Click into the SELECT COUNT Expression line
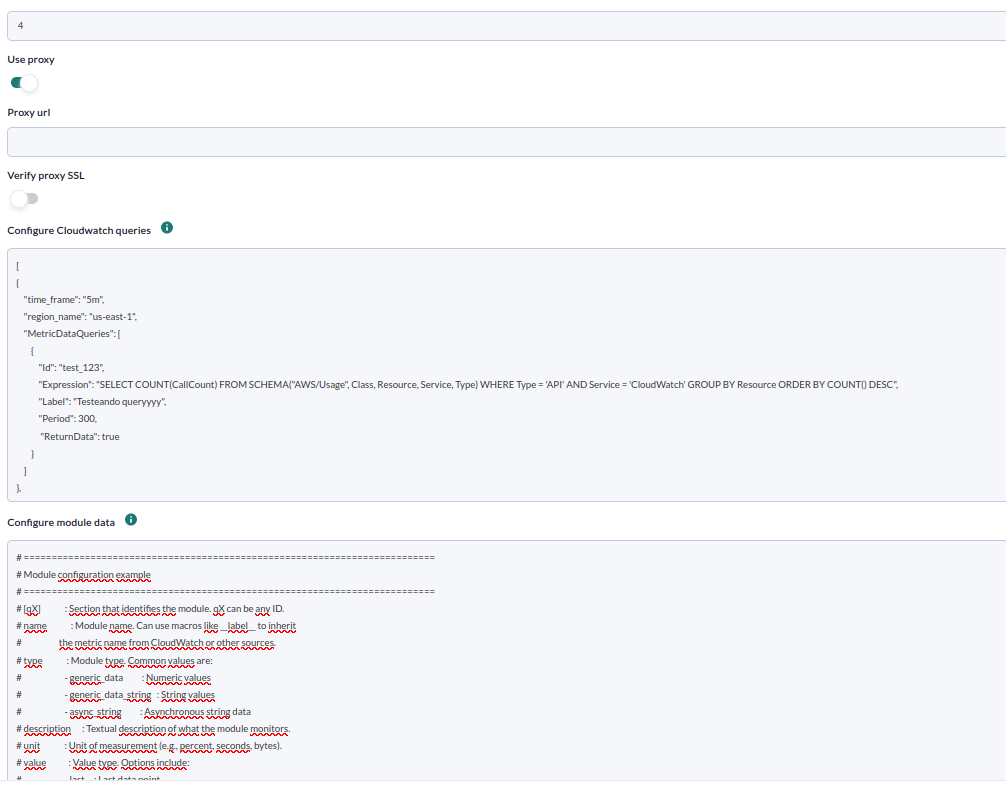 (x=468, y=385)
